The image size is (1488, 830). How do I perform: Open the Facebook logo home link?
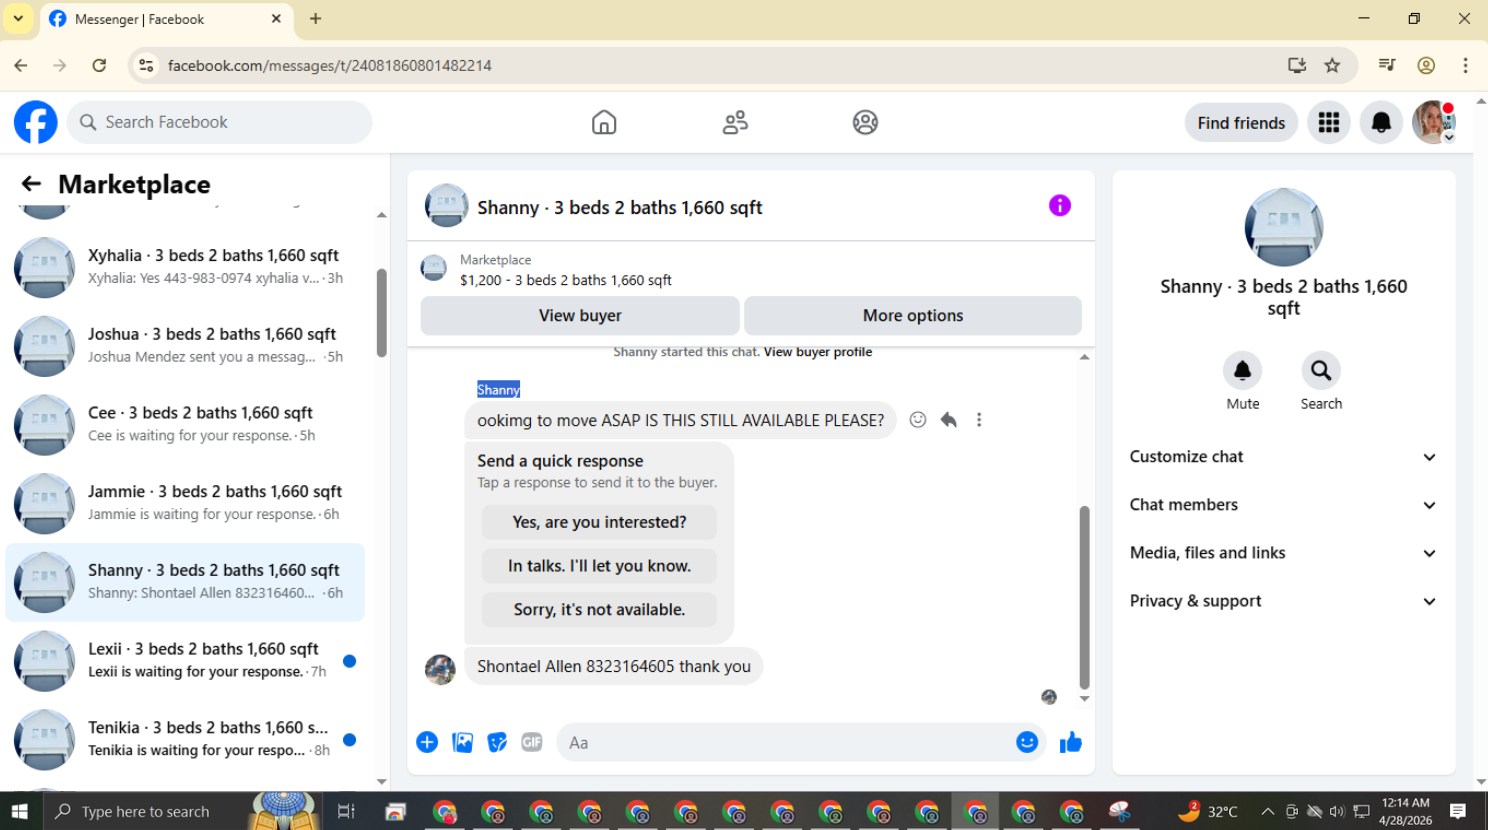pos(36,122)
